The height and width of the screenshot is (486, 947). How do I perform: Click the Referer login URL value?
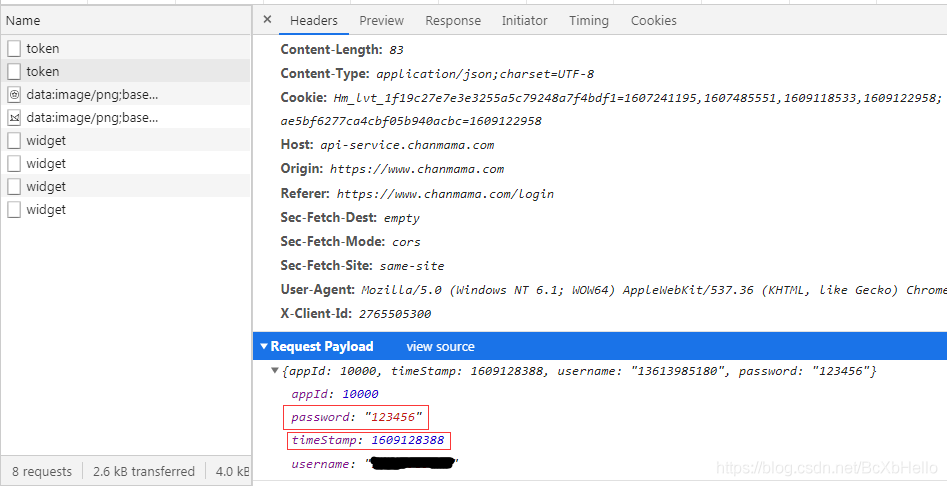[445, 194]
